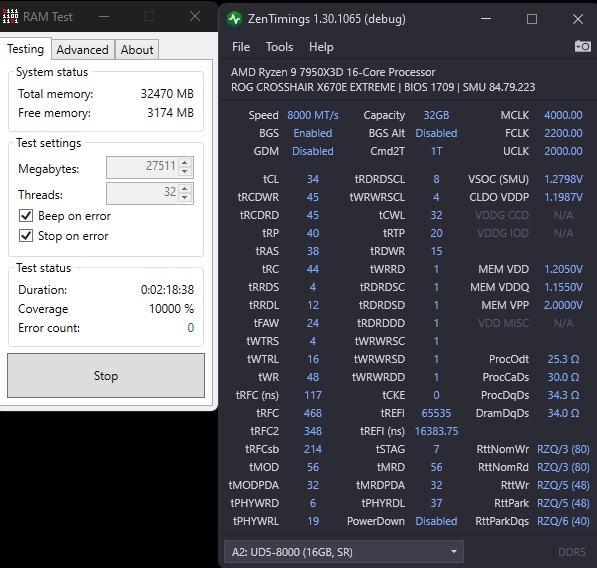Image resolution: width=597 pixels, height=568 pixels.
Task: Open the File menu in ZenTimings
Action: (x=241, y=47)
